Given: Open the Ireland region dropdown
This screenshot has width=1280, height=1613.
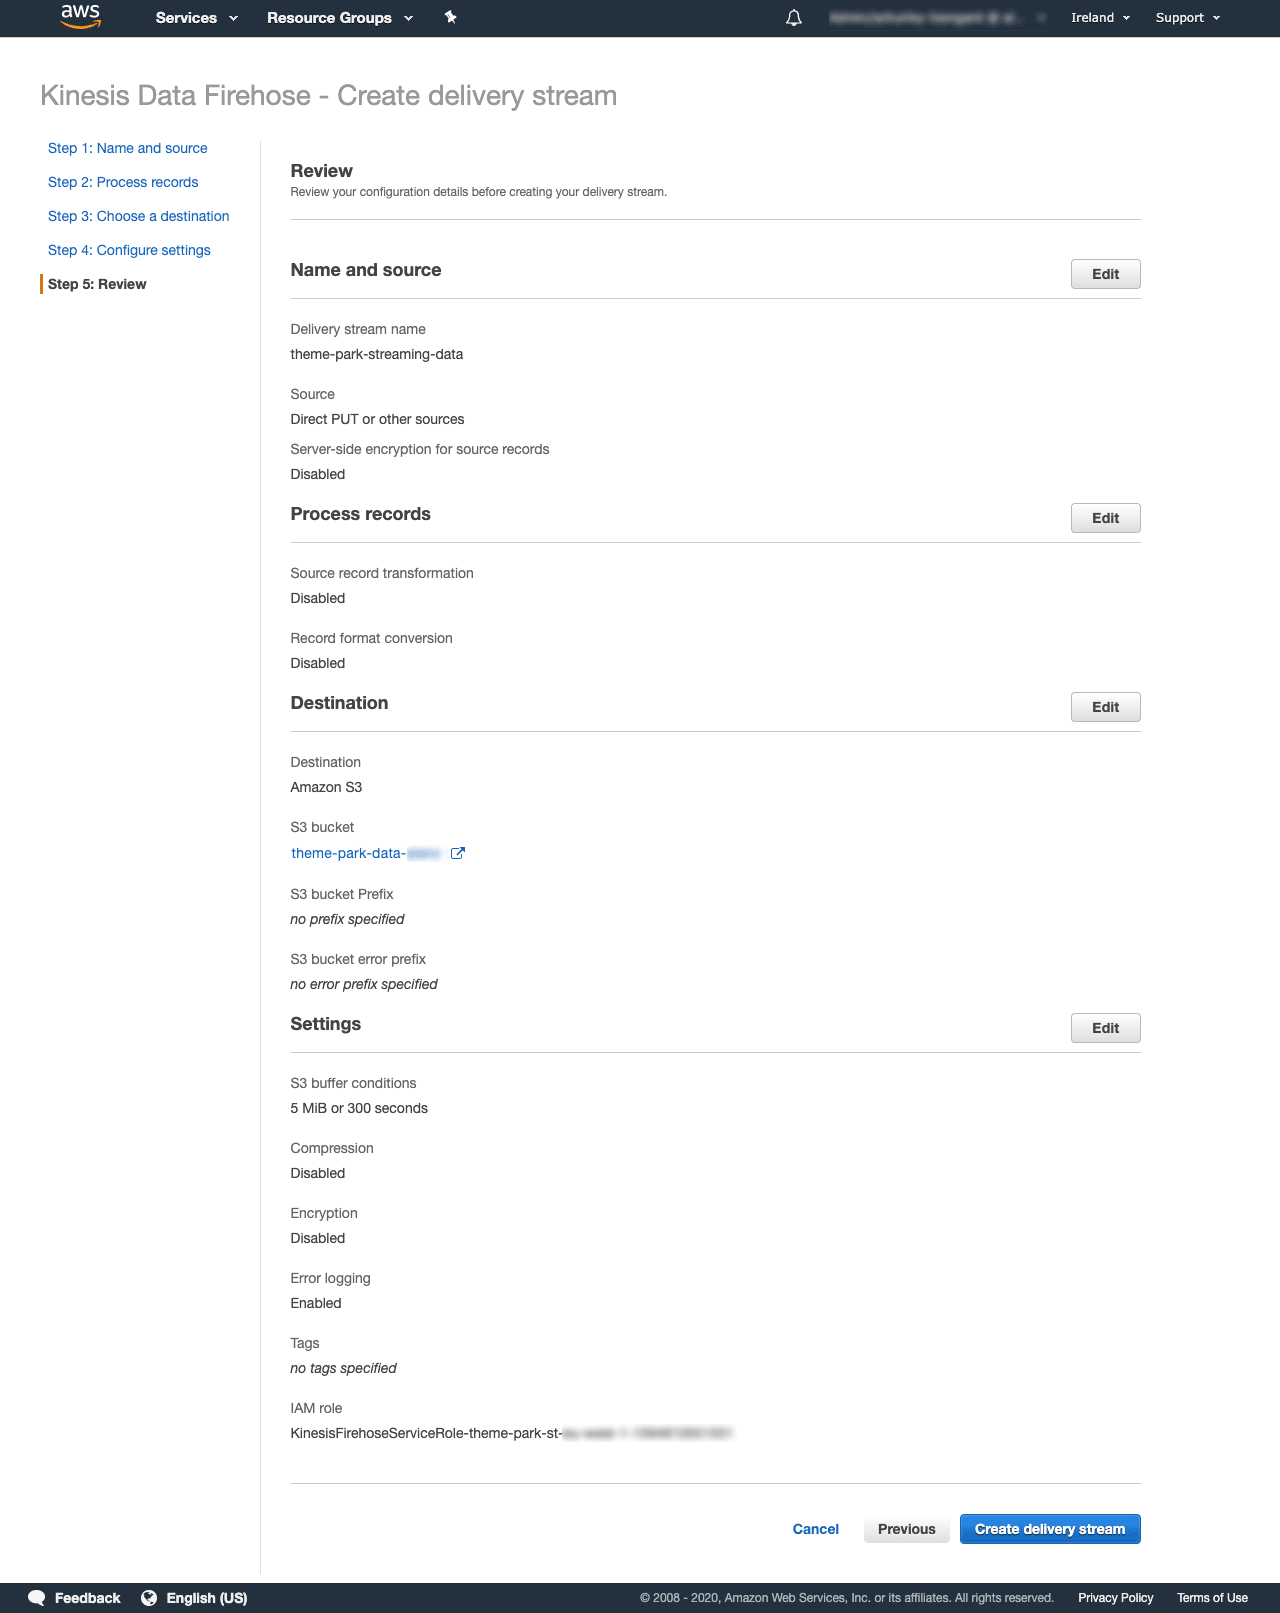Looking at the screenshot, I should pos(1101,18).
